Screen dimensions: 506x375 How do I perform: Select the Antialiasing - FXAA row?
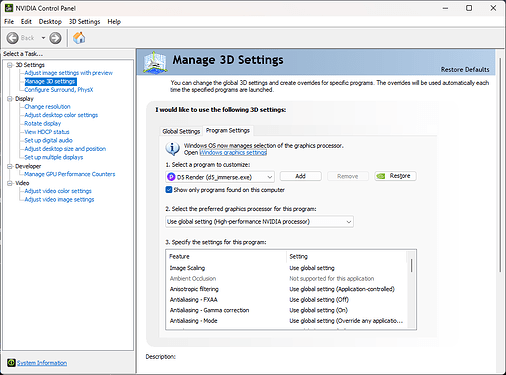[287, 300]
